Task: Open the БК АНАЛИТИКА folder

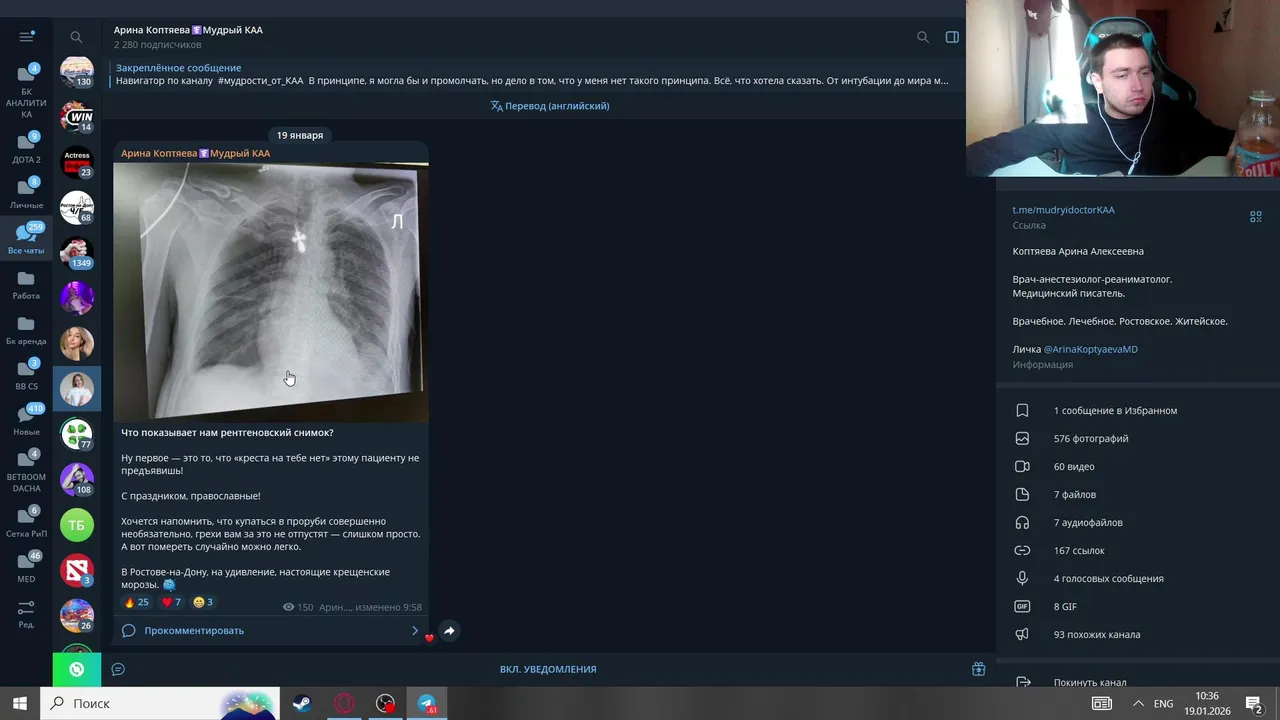Action: [26, 91]
